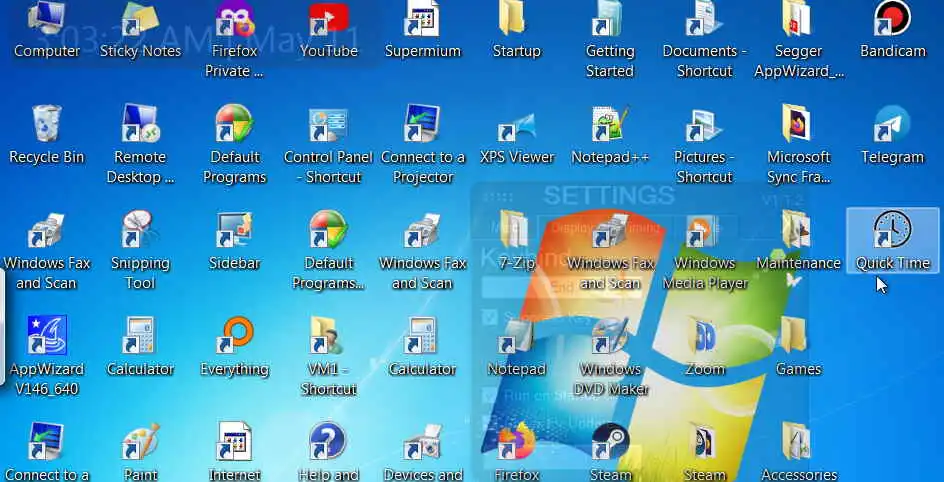Open the Zoom desktop icon
This screenshot has width=944, height=482.
(704, 336)
